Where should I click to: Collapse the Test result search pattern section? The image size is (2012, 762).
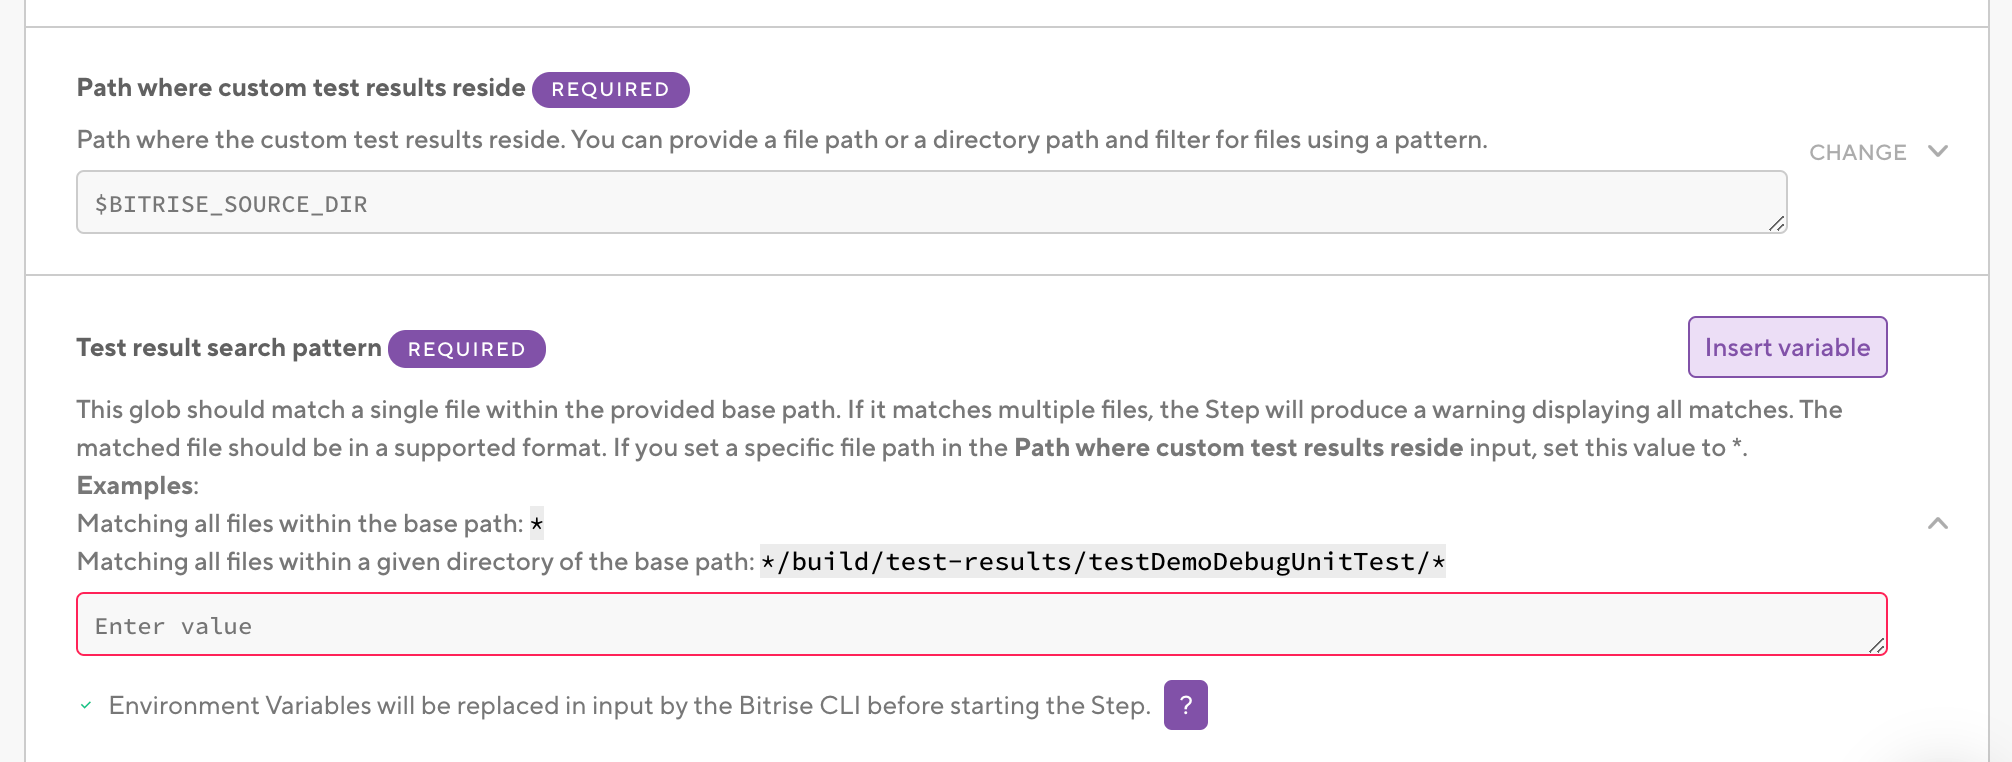tap(1938, 524)
